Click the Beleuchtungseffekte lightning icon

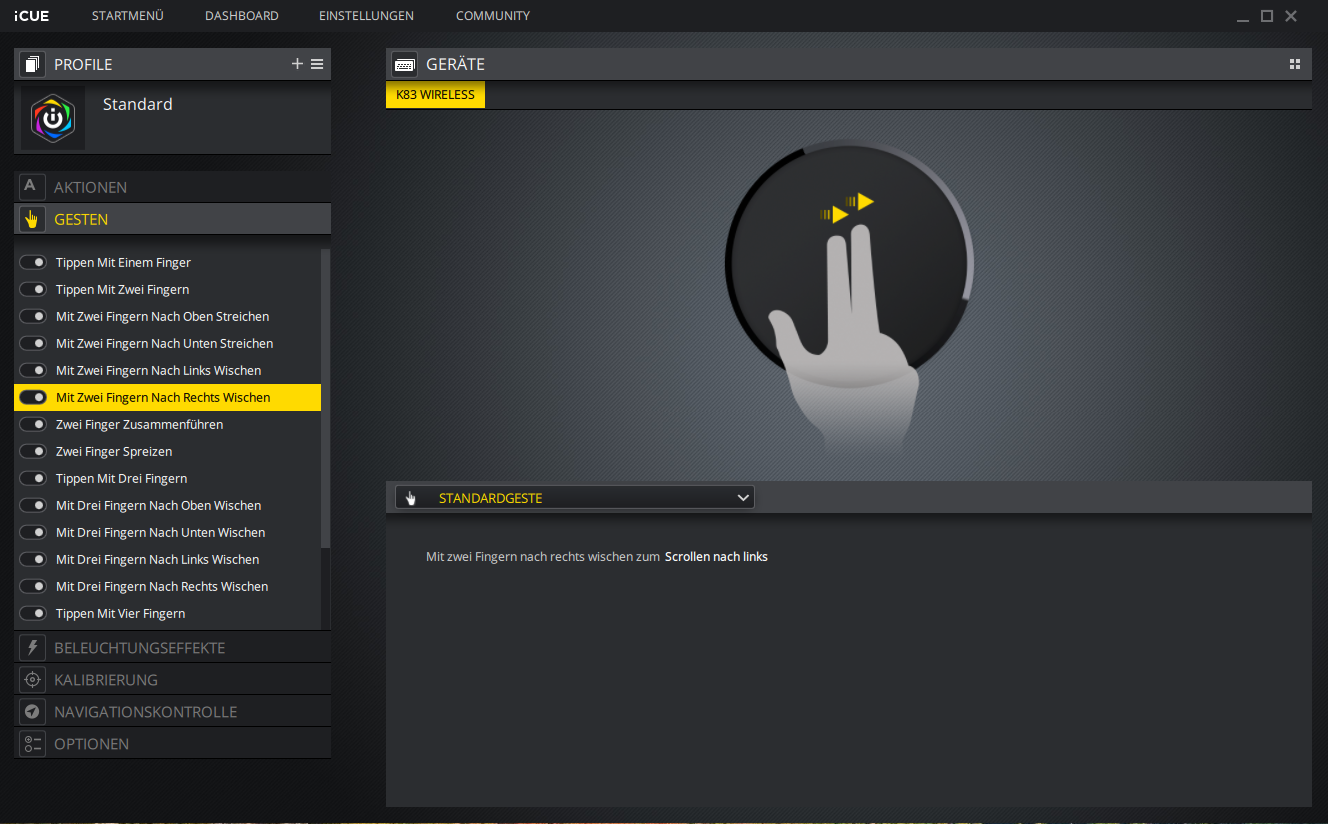(x=32, y=648)
